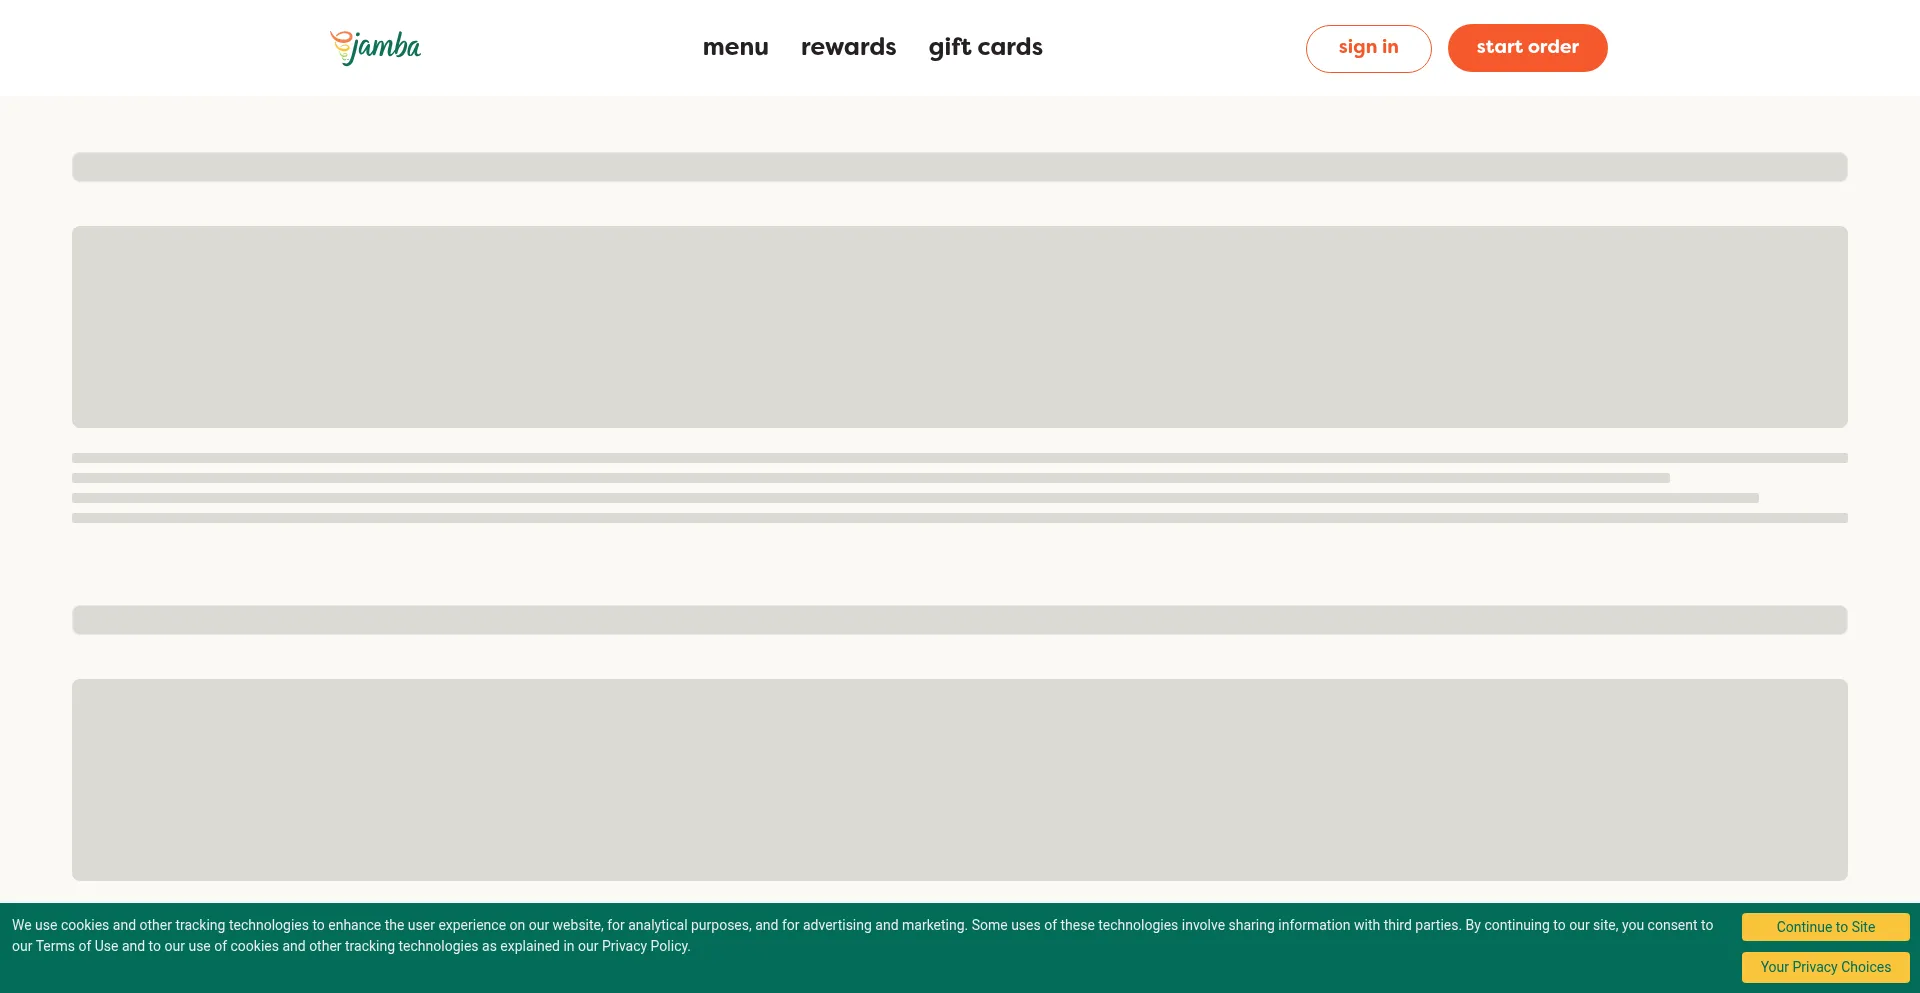Click the narrow mid-page skeleton heading
Viewport: 1920px width, 993px height.
(x=959, y=620)
